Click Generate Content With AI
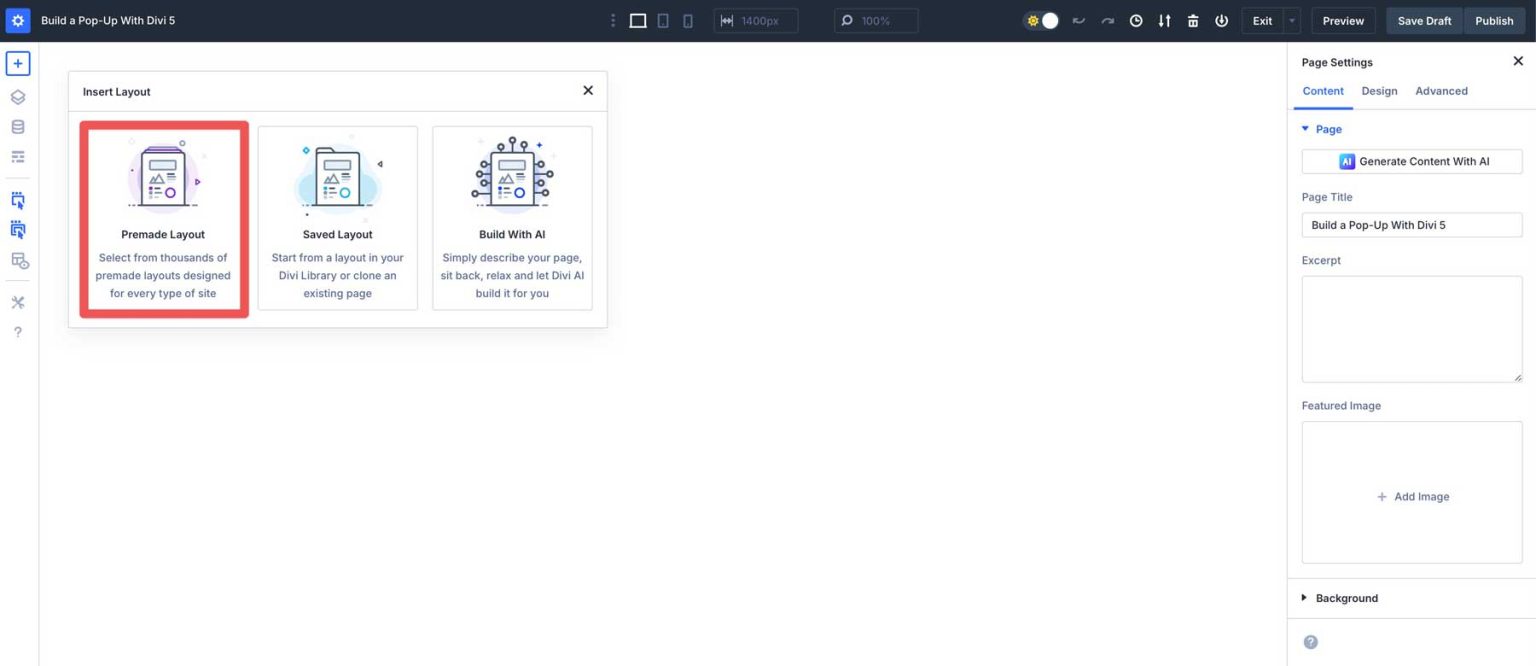Image resolution: width=1536 pixels, height=666 pixels. [1411, 161]
